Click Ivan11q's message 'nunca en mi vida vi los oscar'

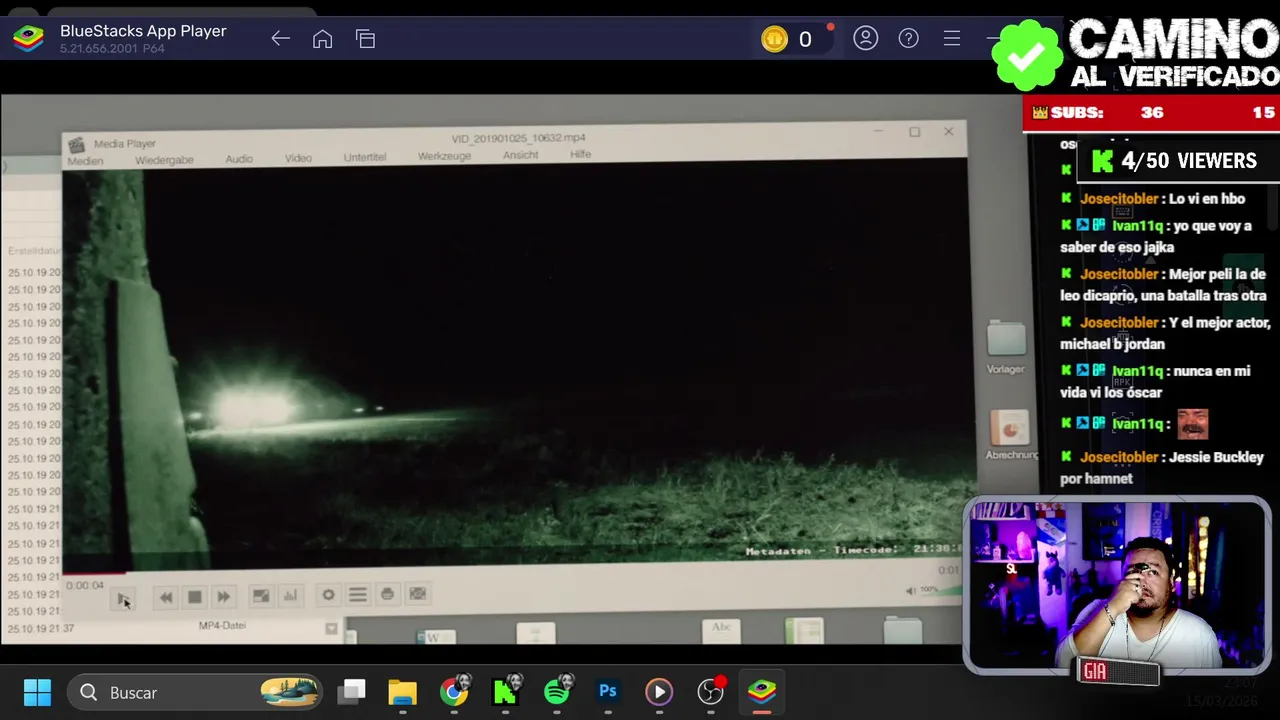coord(1155,381)
